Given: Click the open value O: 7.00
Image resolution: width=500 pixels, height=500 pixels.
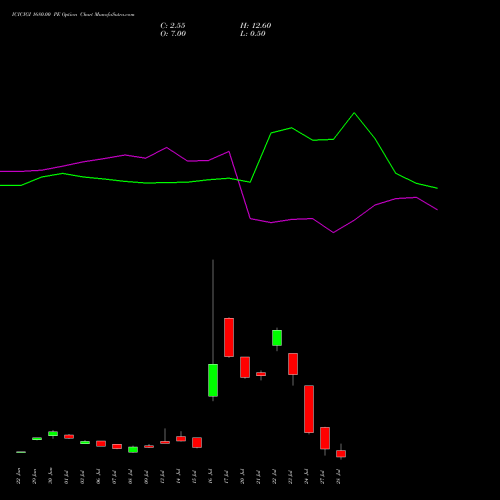Looking at the screenshot, I should tap(173, 34).
